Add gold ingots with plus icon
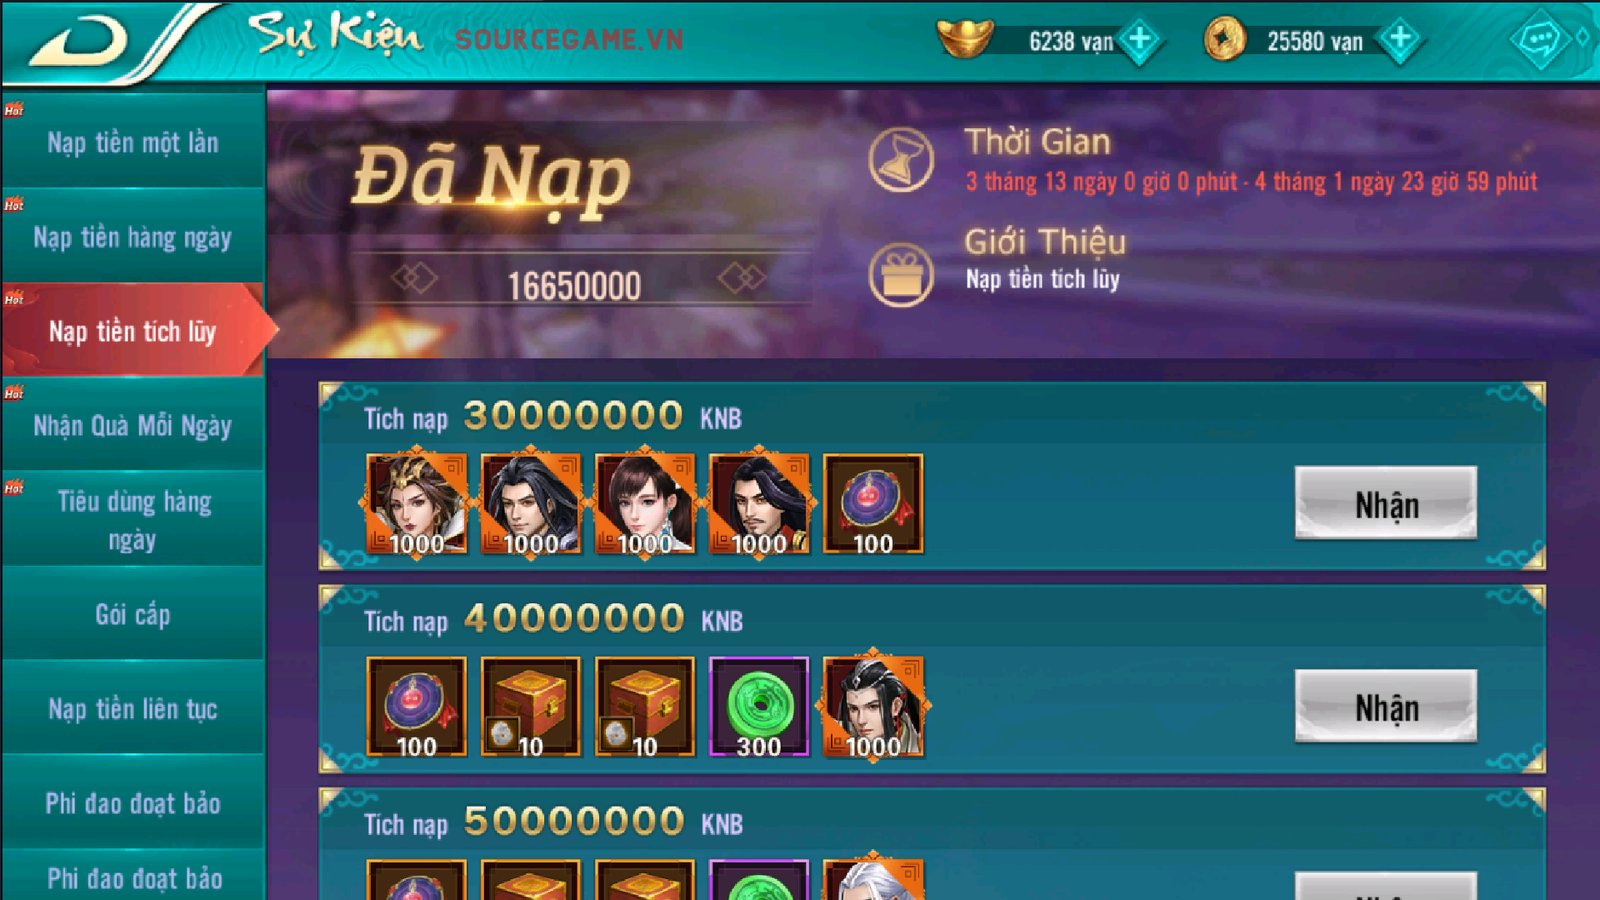The height and width of the screenshot is (900, 1600). click(1139, 40)
